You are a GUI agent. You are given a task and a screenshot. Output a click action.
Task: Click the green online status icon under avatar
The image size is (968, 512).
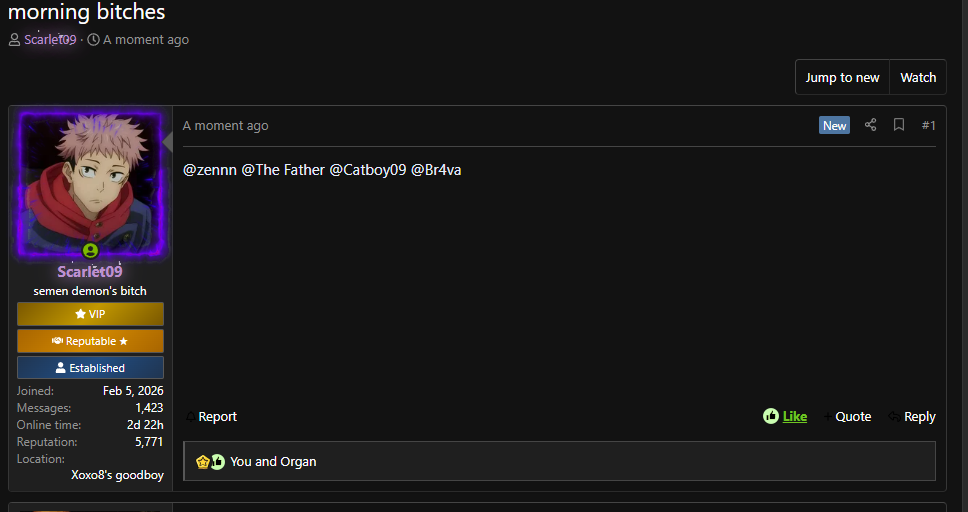(x=90, y=251)
